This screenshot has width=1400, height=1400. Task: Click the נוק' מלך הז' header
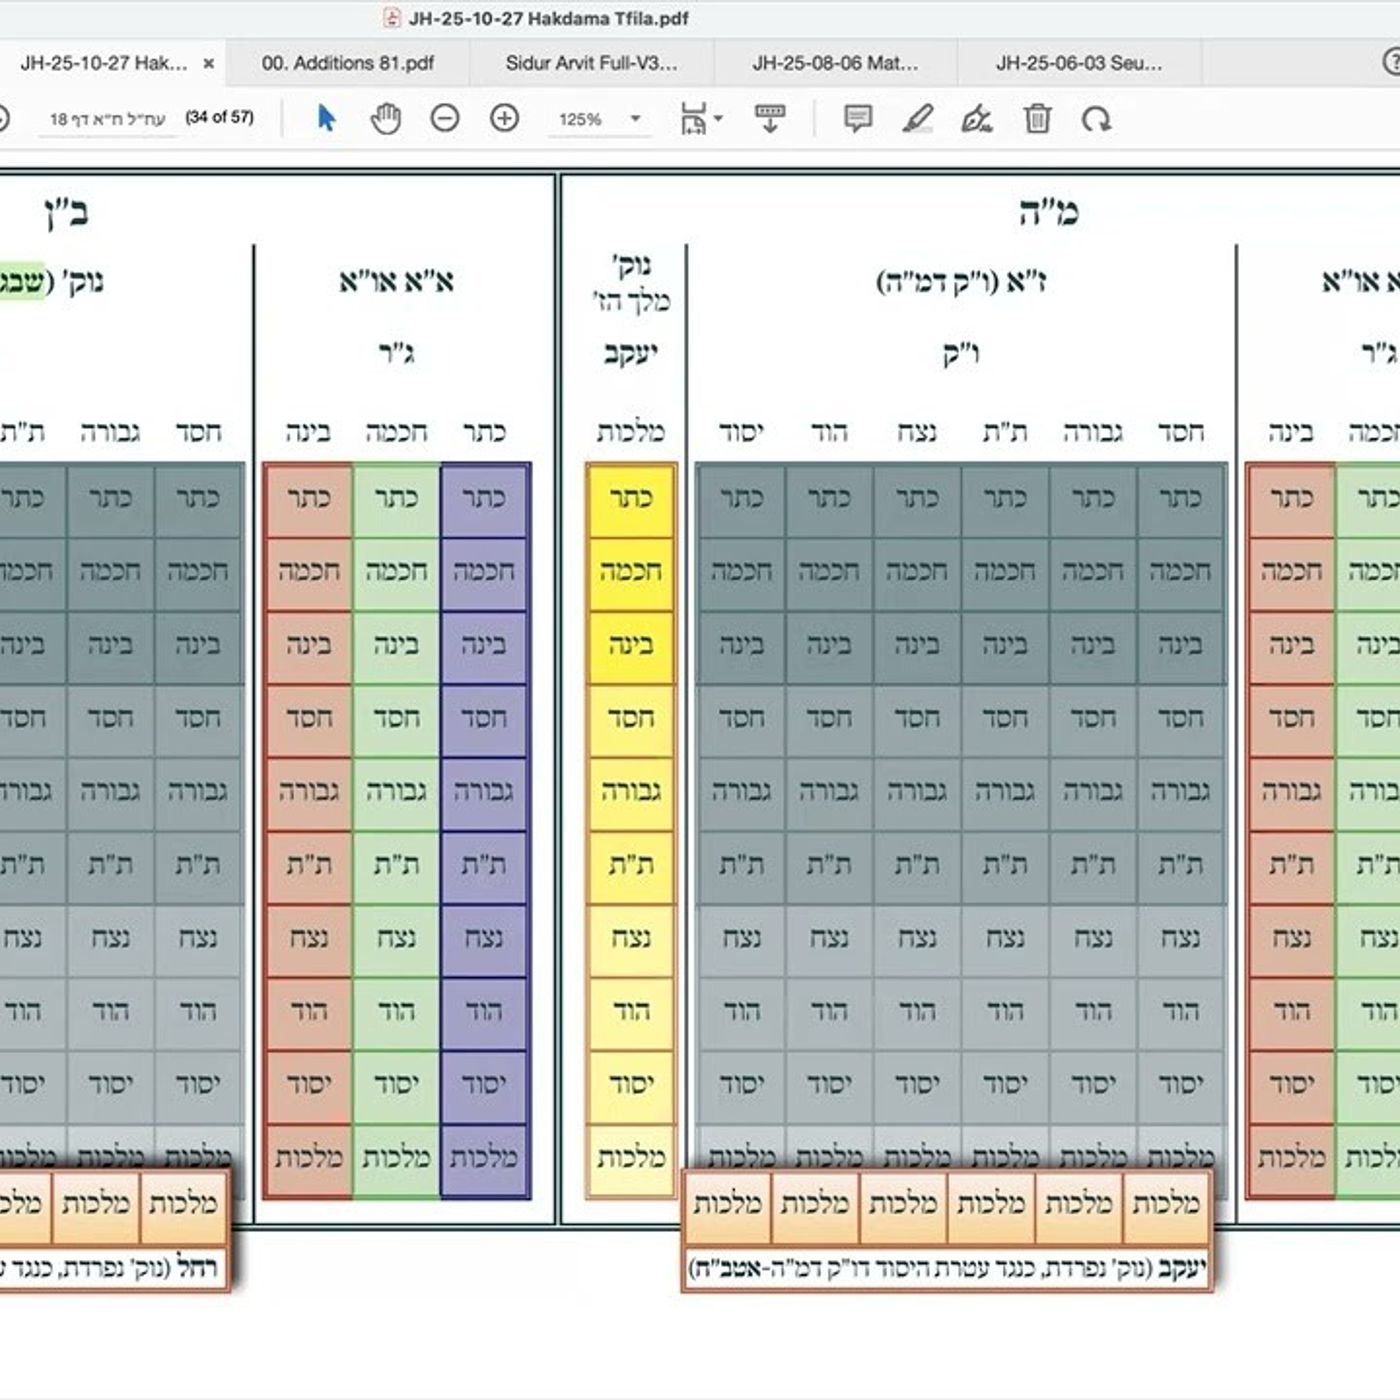coord(631,283)
